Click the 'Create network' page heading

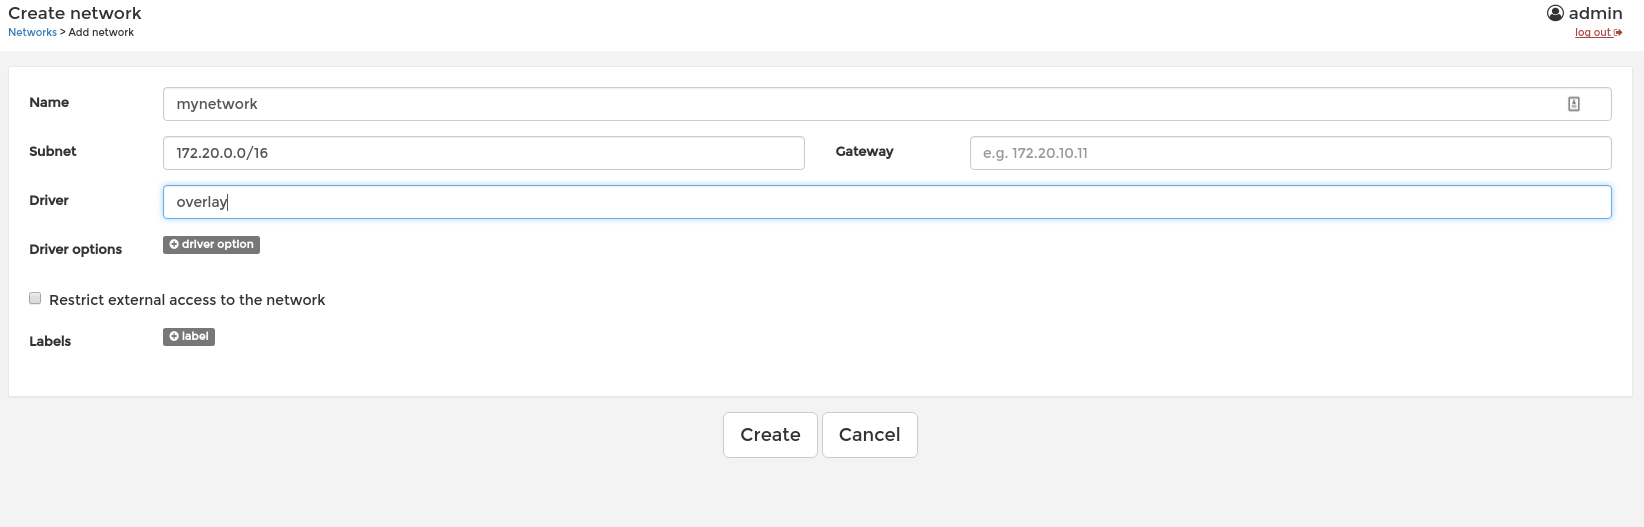coord(75,13)
